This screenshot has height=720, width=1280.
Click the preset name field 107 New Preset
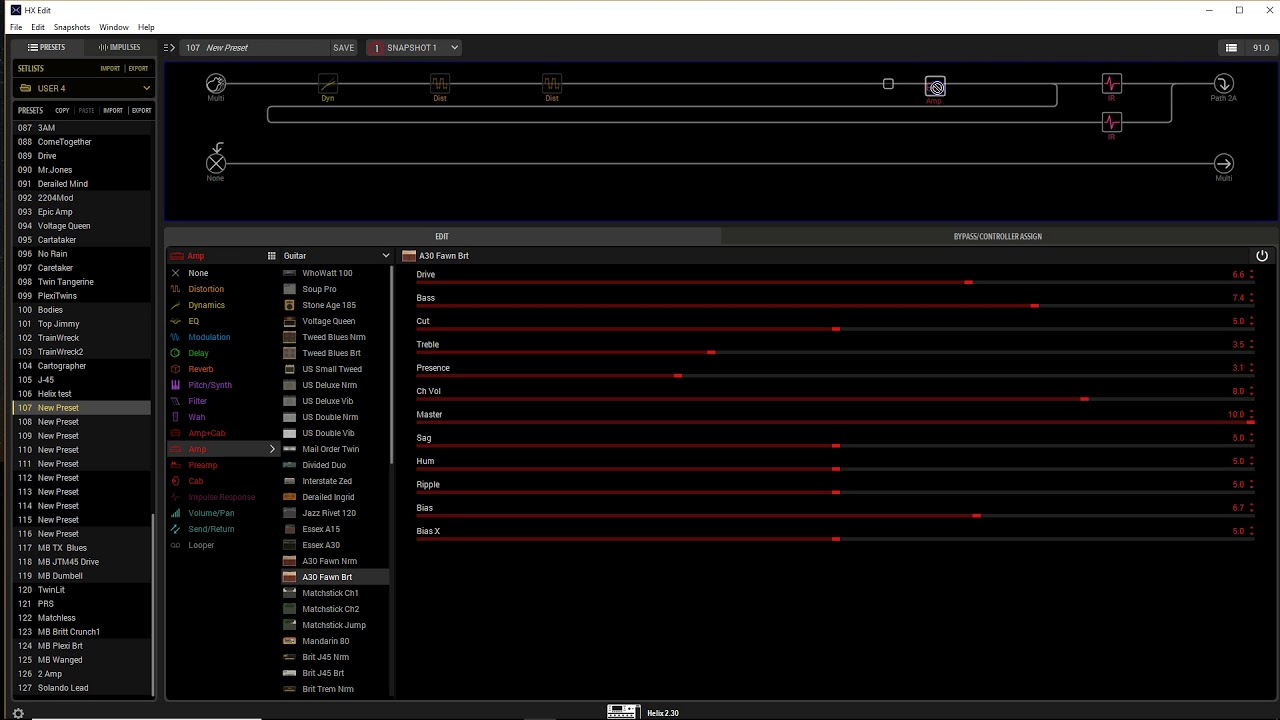point(255,48)
